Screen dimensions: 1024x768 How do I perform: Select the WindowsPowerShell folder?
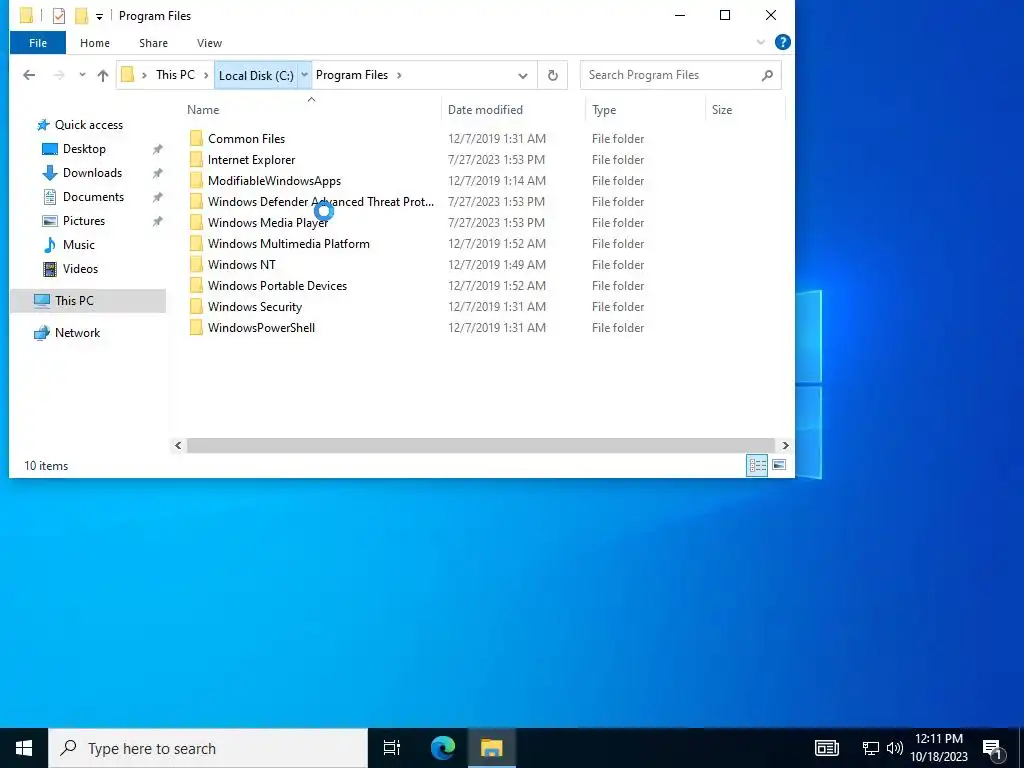click(x=261, y=328)
